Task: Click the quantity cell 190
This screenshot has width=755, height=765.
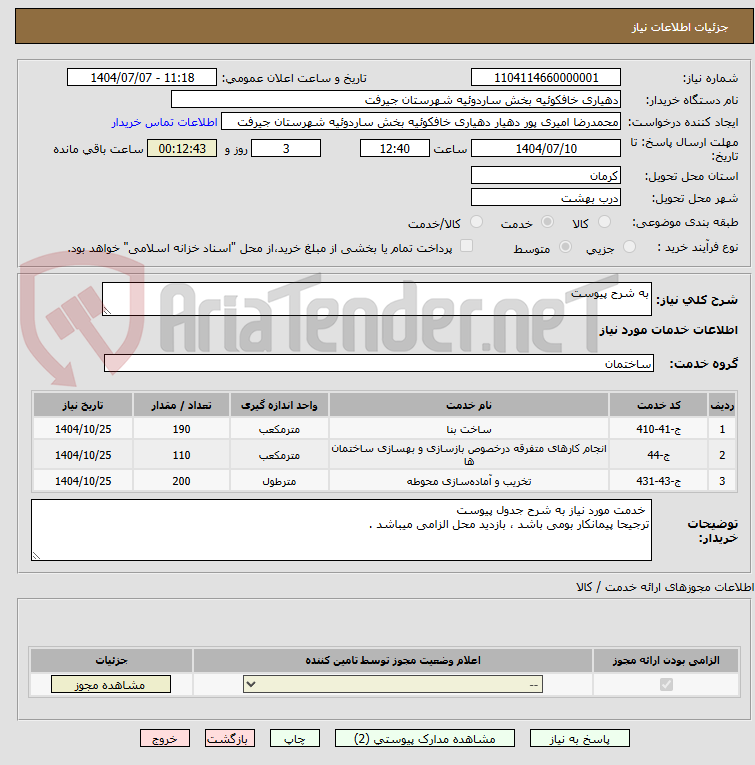Action: coord(181,429)
